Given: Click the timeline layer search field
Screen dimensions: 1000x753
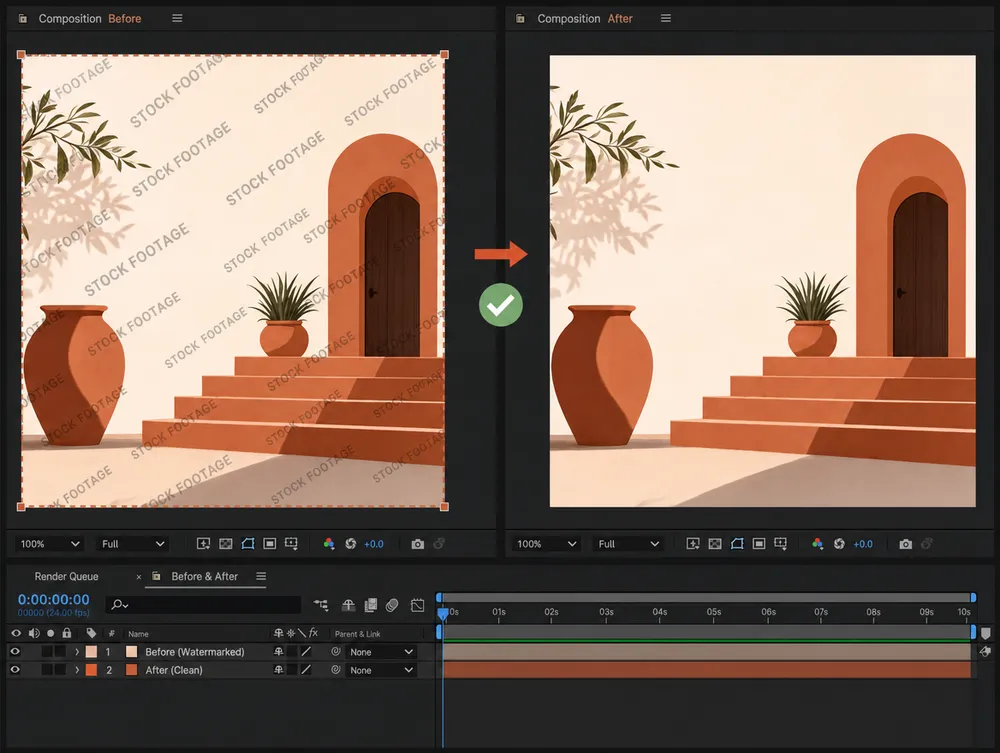Looking at the screenshot, I should (x=203, y=604).
